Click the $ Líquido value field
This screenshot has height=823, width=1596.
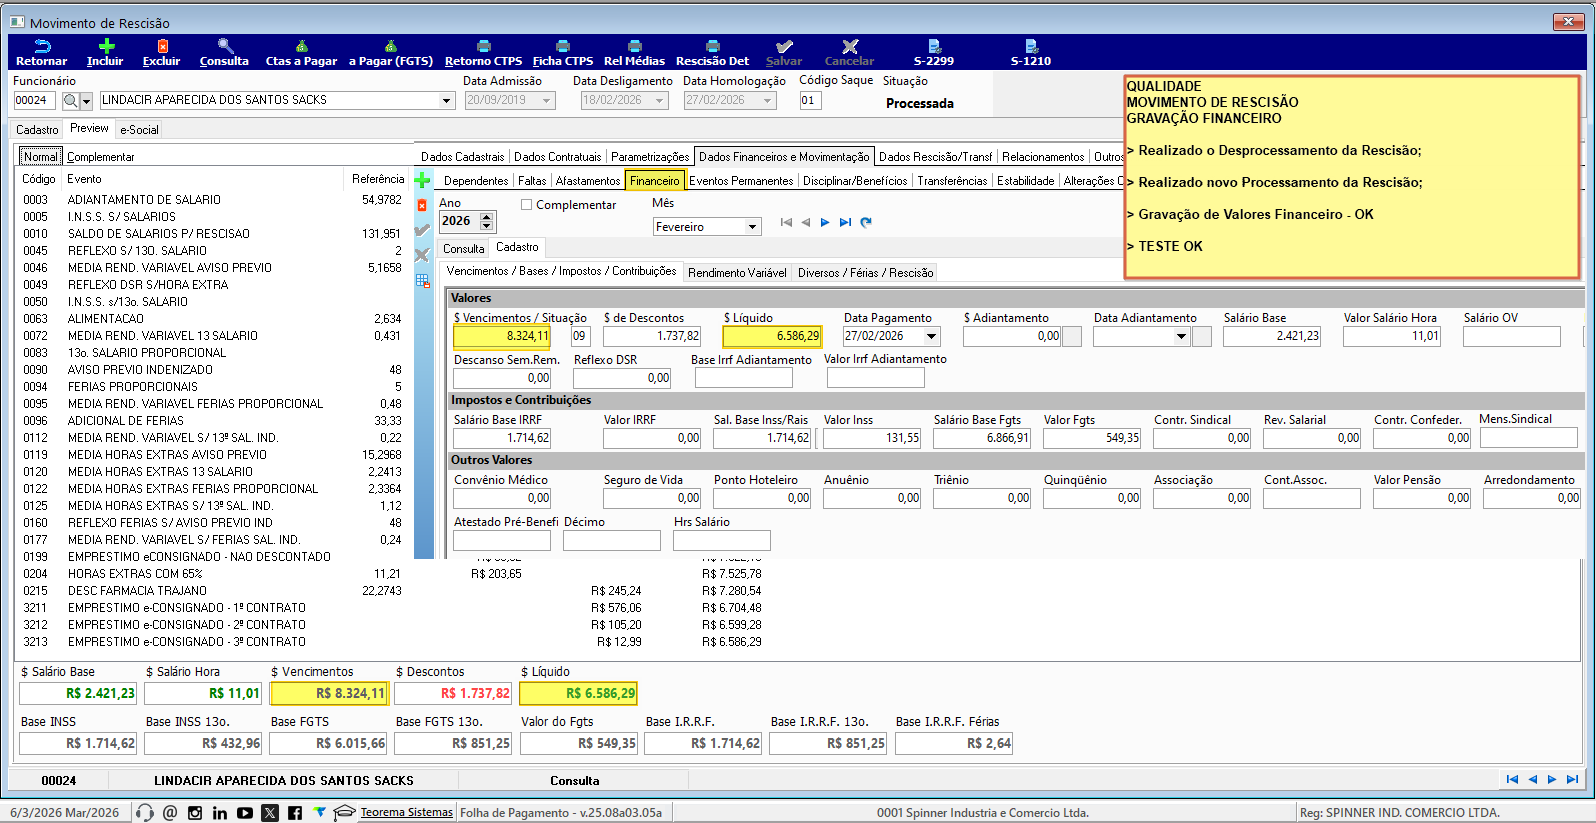click(x=771, y=337)
